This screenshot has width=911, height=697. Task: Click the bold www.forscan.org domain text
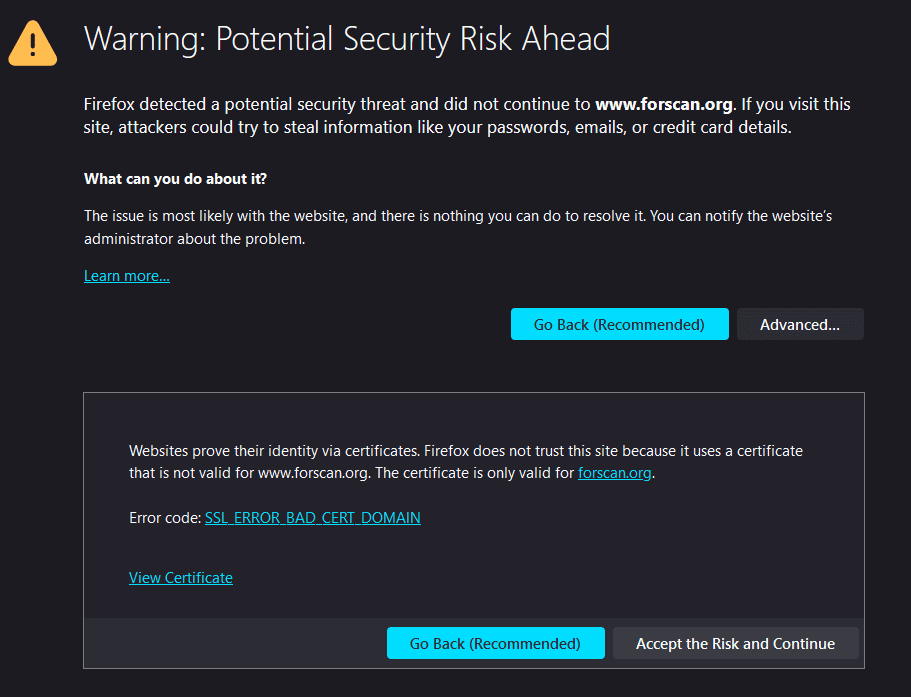[664, 104]
